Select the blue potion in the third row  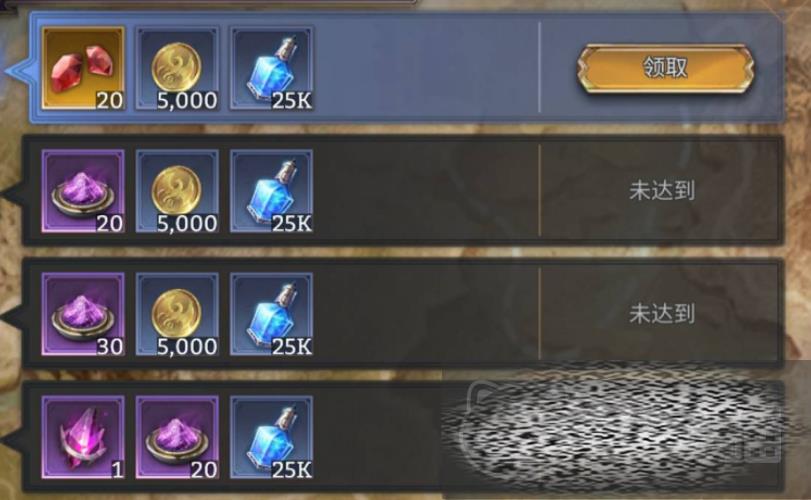[x=272, y=314]
